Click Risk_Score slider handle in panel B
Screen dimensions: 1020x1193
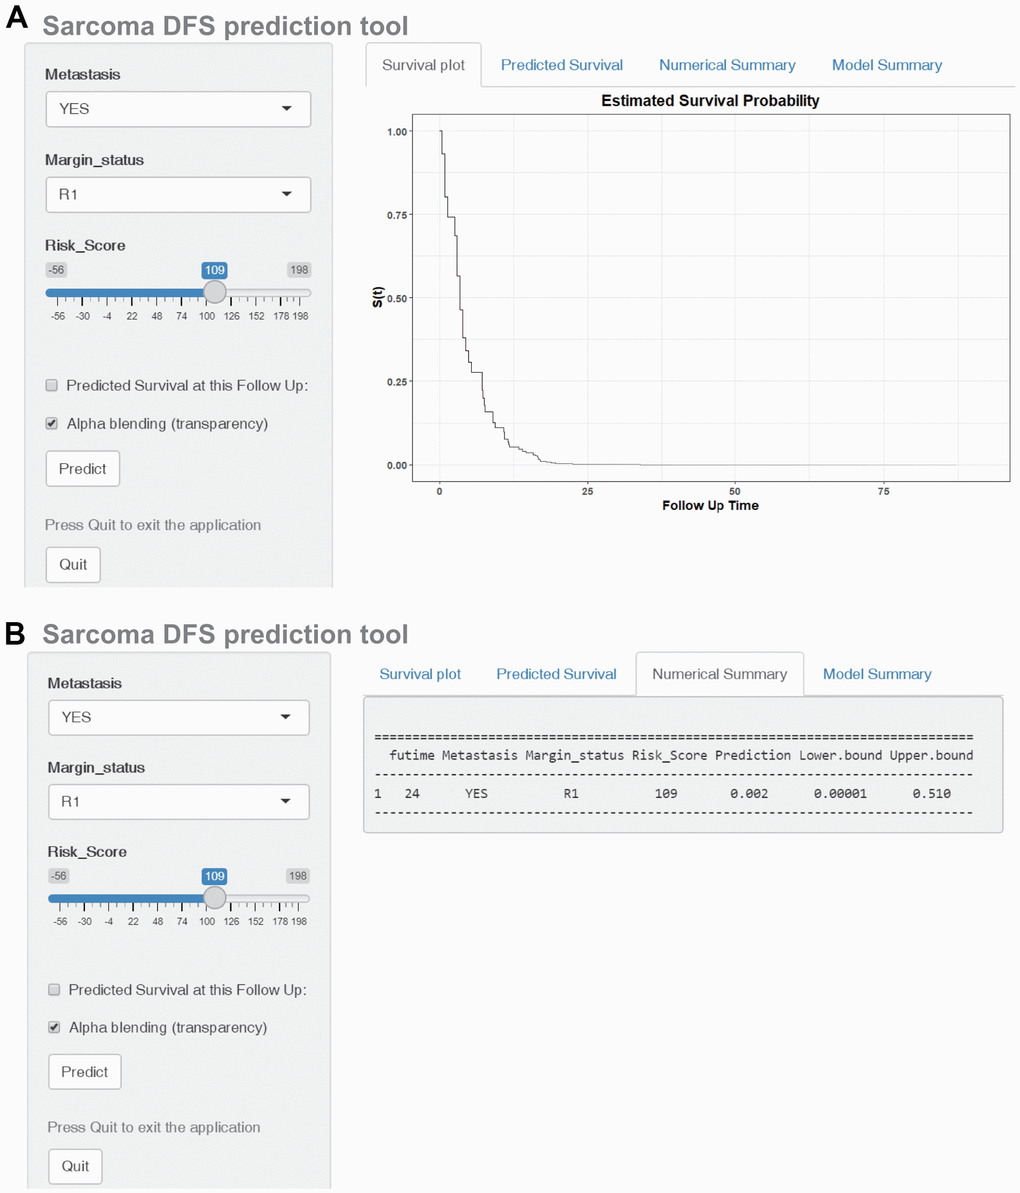click(215, 897)
